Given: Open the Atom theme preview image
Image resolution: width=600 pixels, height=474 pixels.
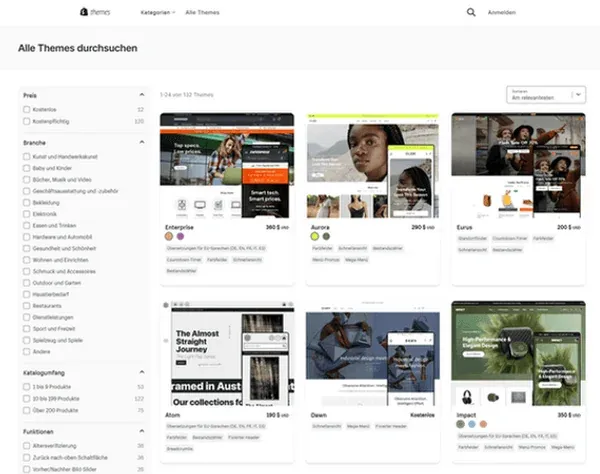Looking at the screenshot, I should pos(227,353).
